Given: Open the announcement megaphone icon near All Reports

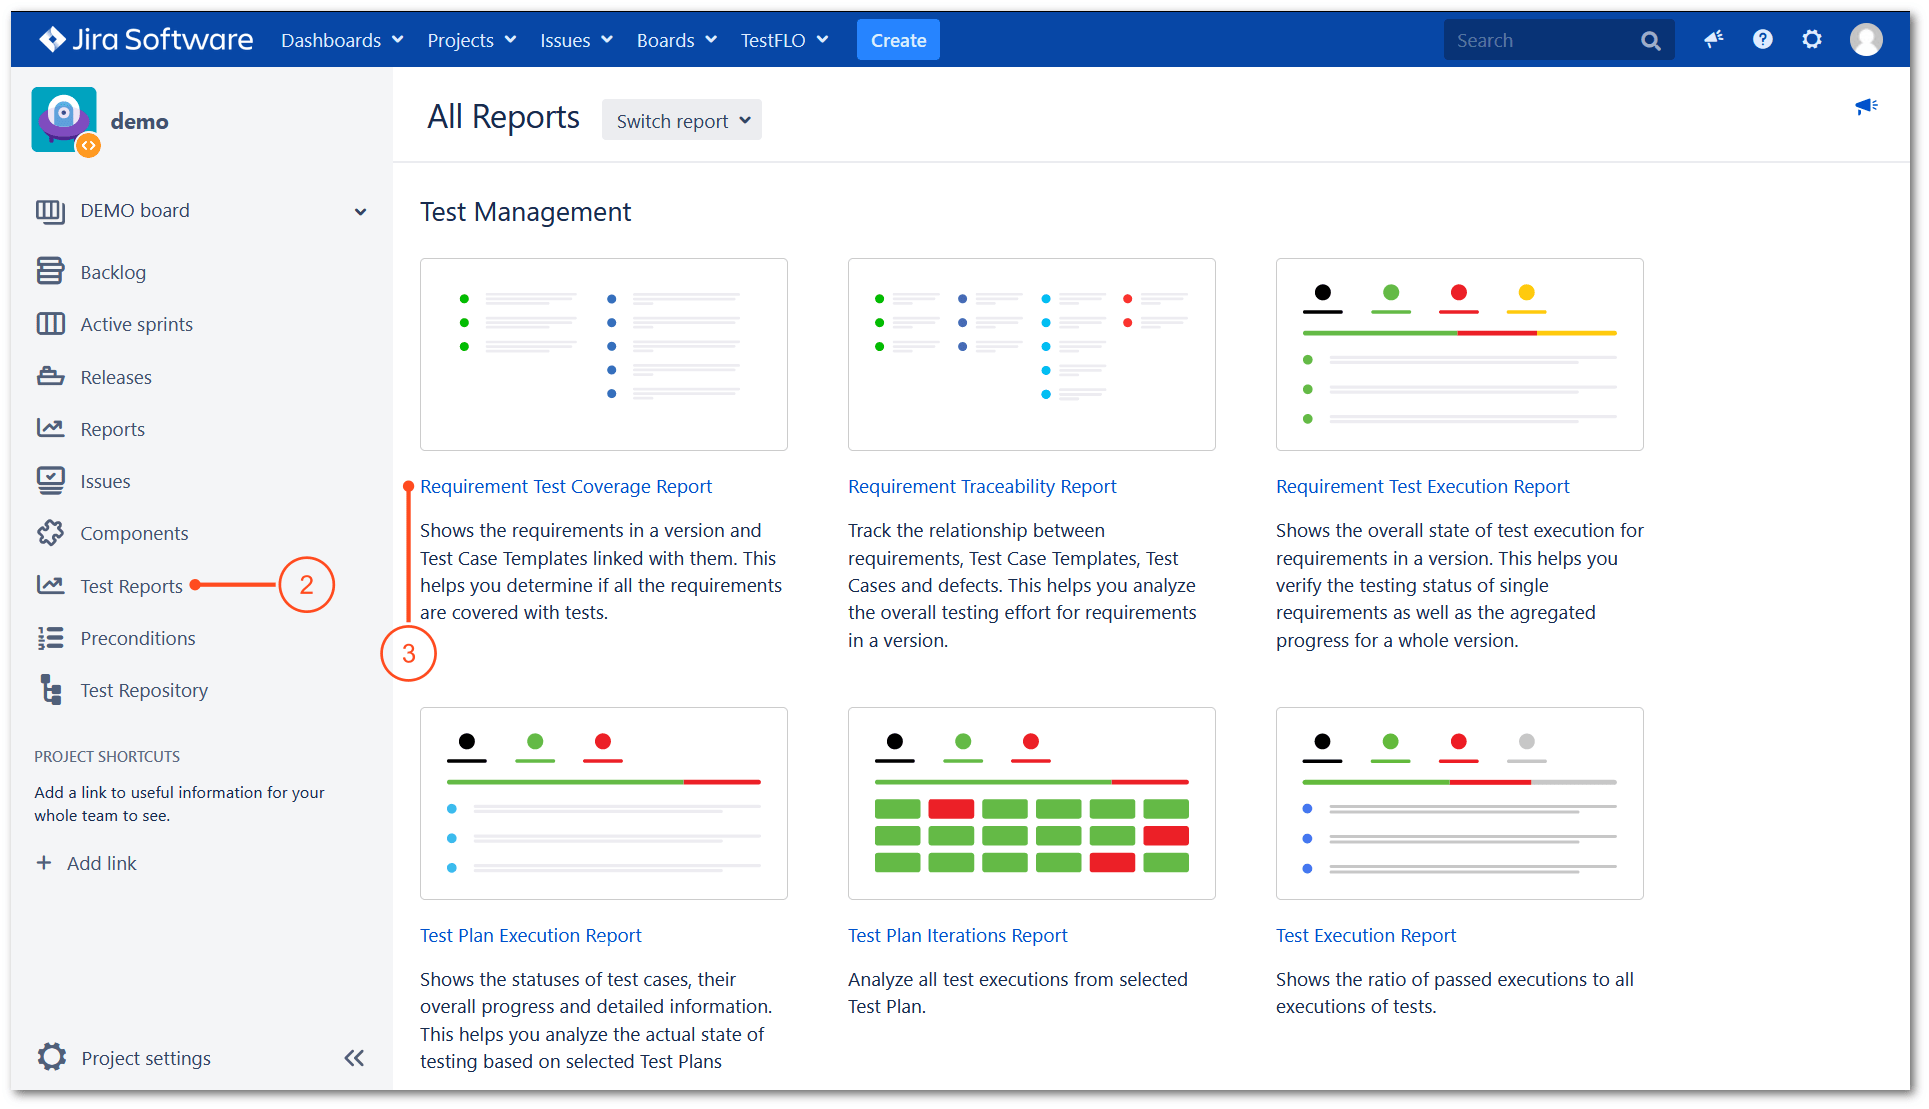Looking at the screenshot, I should [x=1866, y=107].
